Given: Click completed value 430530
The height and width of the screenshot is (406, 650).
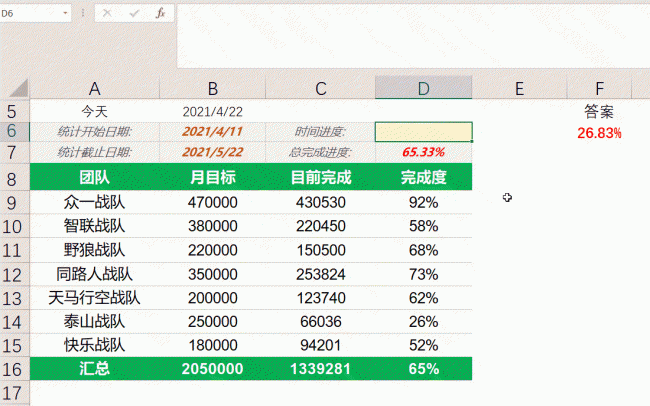Looking at the screenshot, I should (x=320, y=202).
